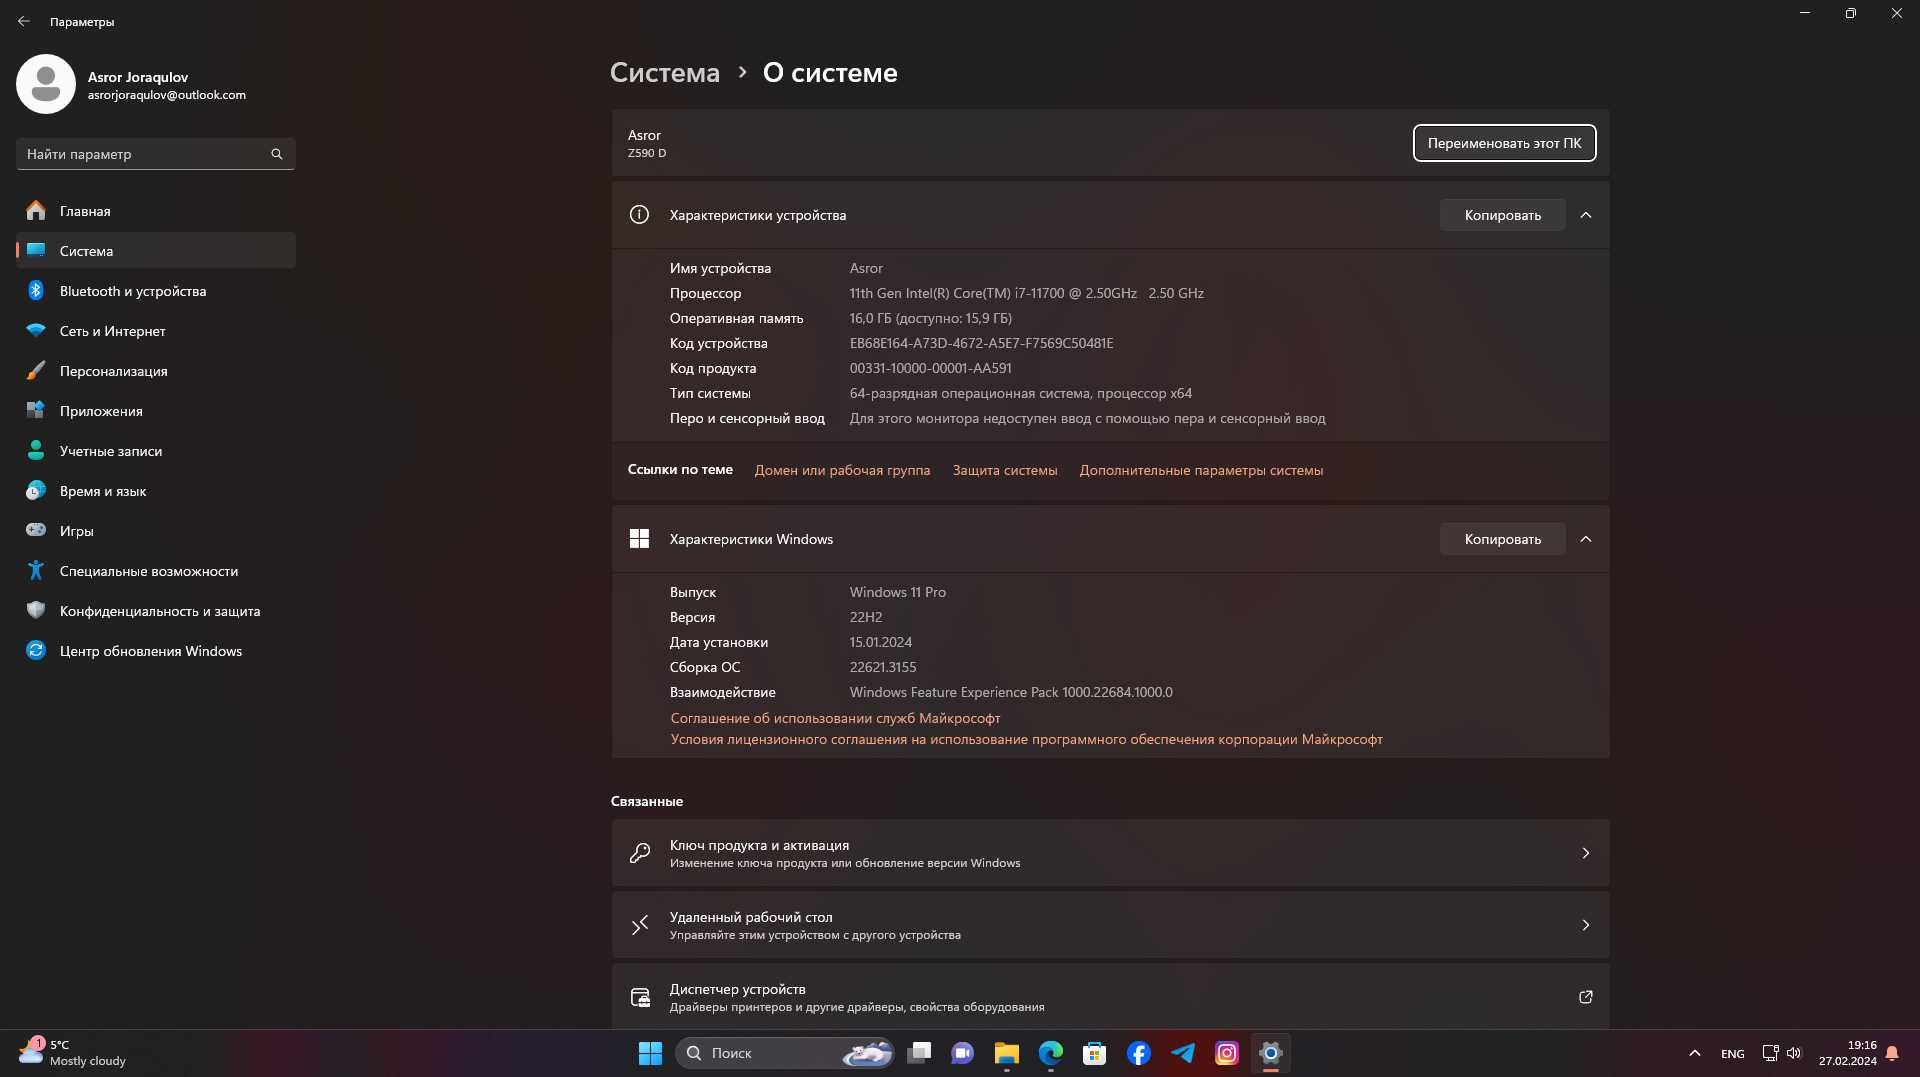The image size is (1920, 1077).
Task: Click the Учетные записи person icon
Action: pos(36,451)
